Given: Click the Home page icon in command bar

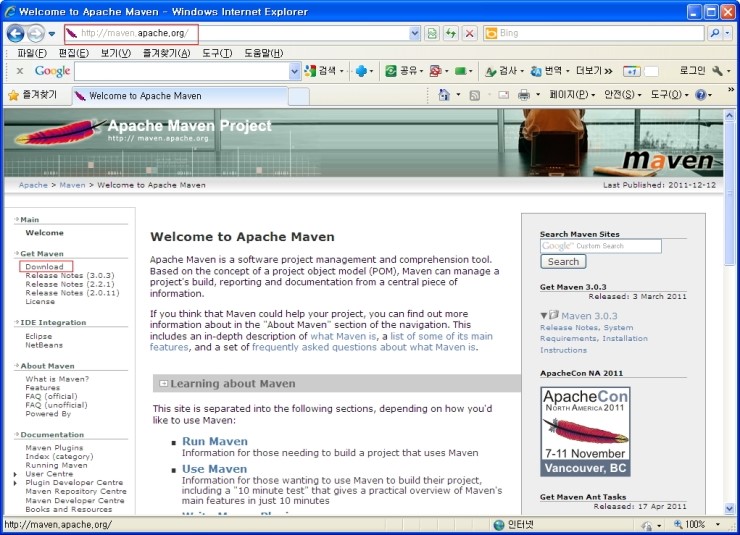Looking at the screenshot, I should [x=444, y=95].
